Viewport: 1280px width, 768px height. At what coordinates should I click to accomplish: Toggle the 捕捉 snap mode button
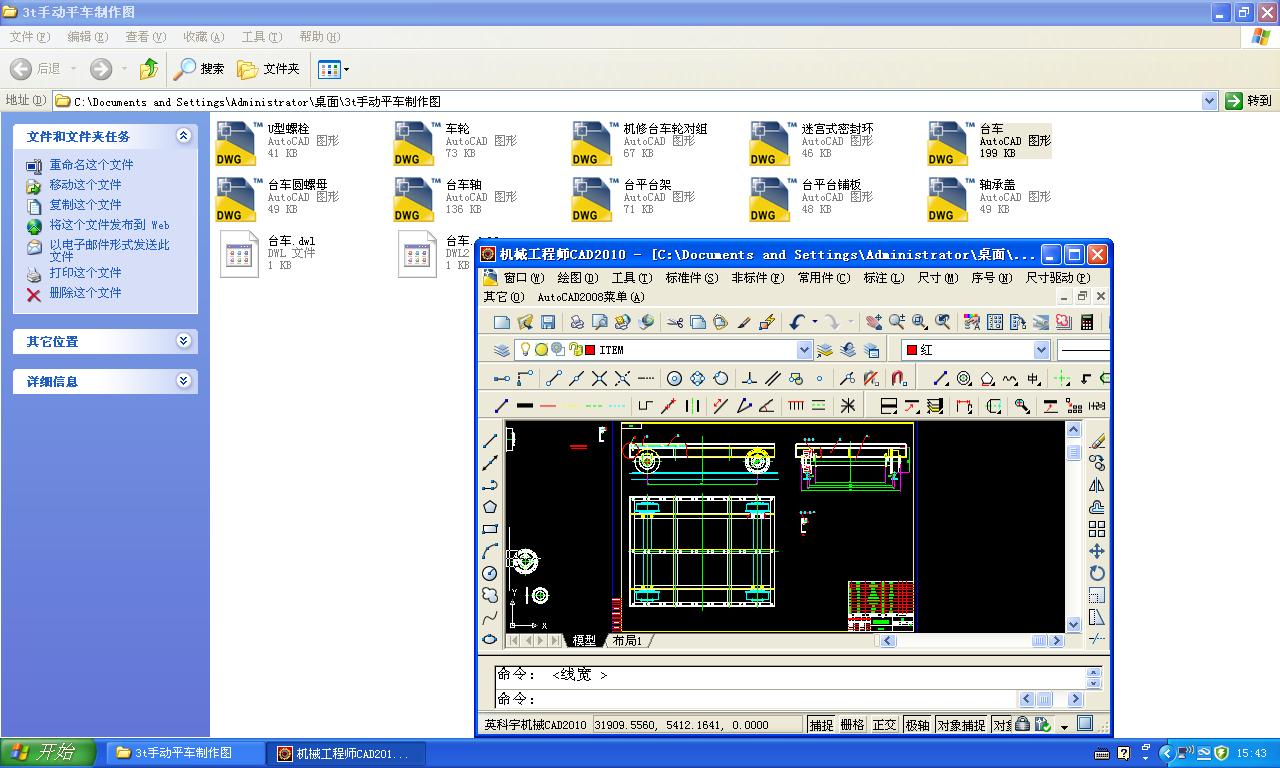coord(821,725)
